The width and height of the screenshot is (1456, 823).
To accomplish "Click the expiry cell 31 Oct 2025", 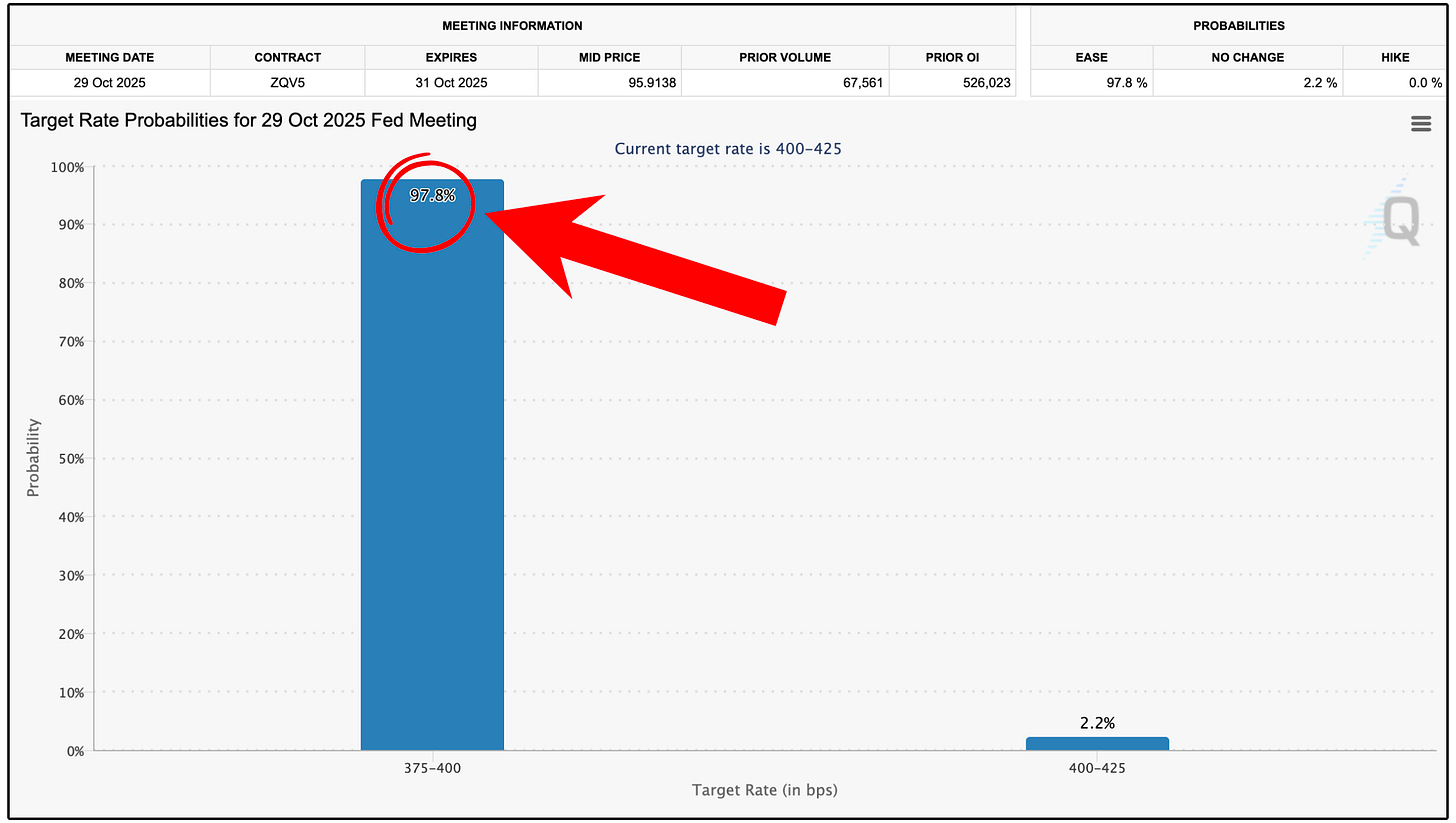I will (451, 83).
